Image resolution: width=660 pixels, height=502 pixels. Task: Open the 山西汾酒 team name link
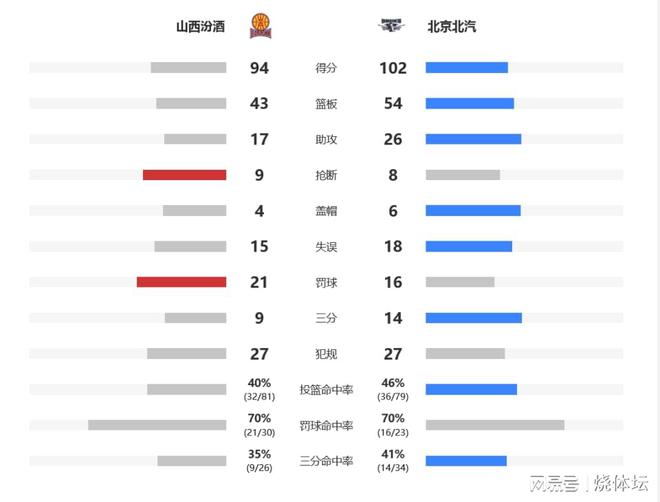200,27
